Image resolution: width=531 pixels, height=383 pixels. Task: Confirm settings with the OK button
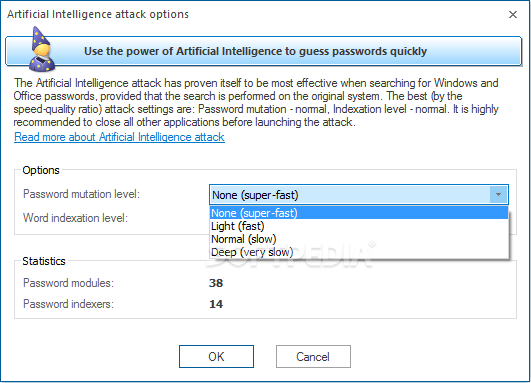tap(216, 356)
